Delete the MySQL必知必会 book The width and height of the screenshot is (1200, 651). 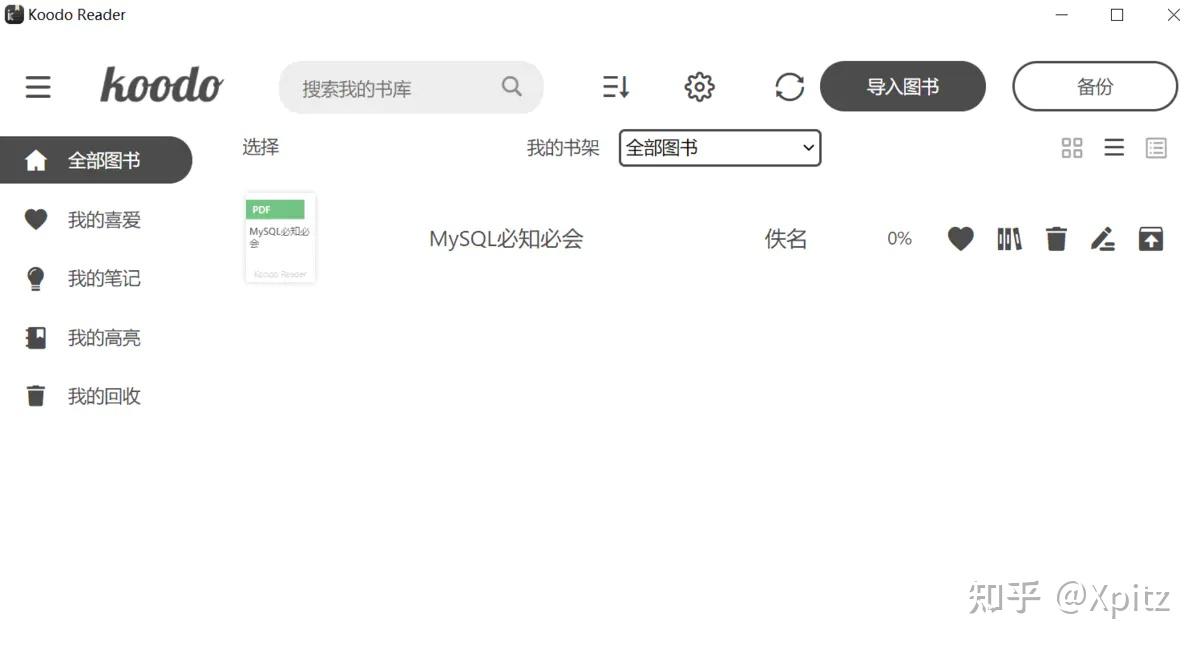click(1057, 239)
